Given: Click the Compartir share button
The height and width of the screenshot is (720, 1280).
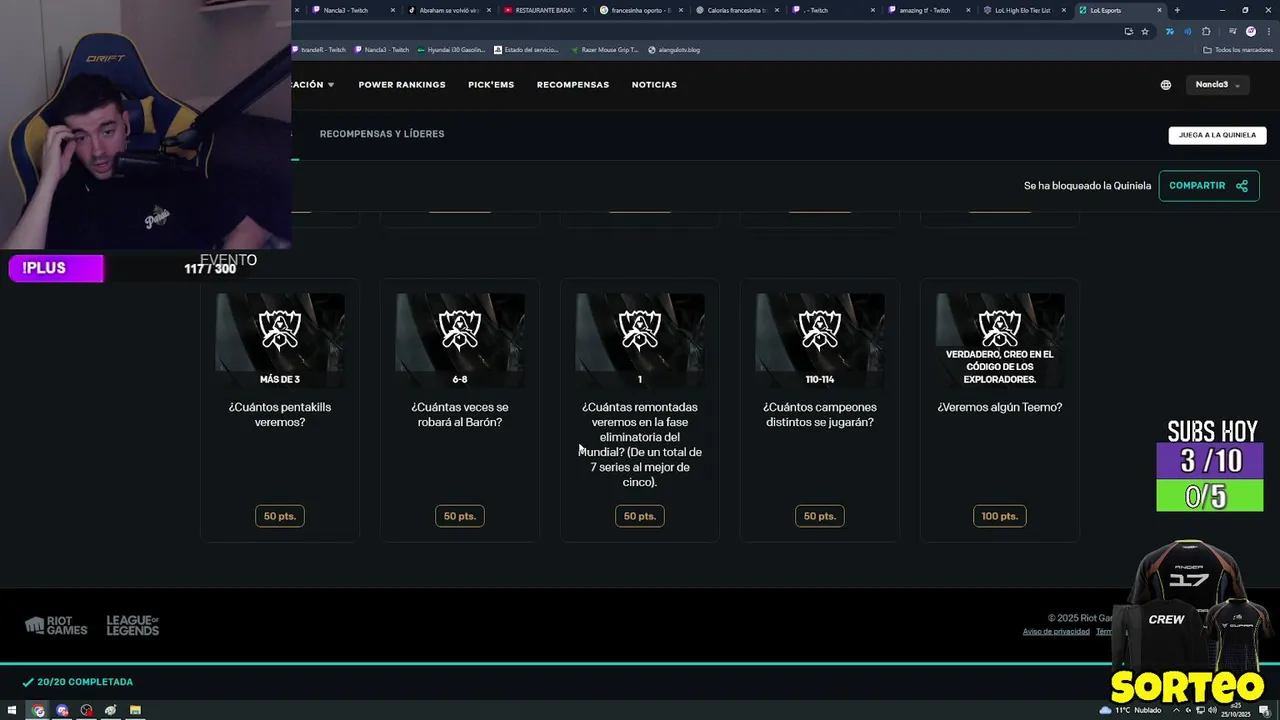Looking at the screenshot, I should (x=1209, y=185).
